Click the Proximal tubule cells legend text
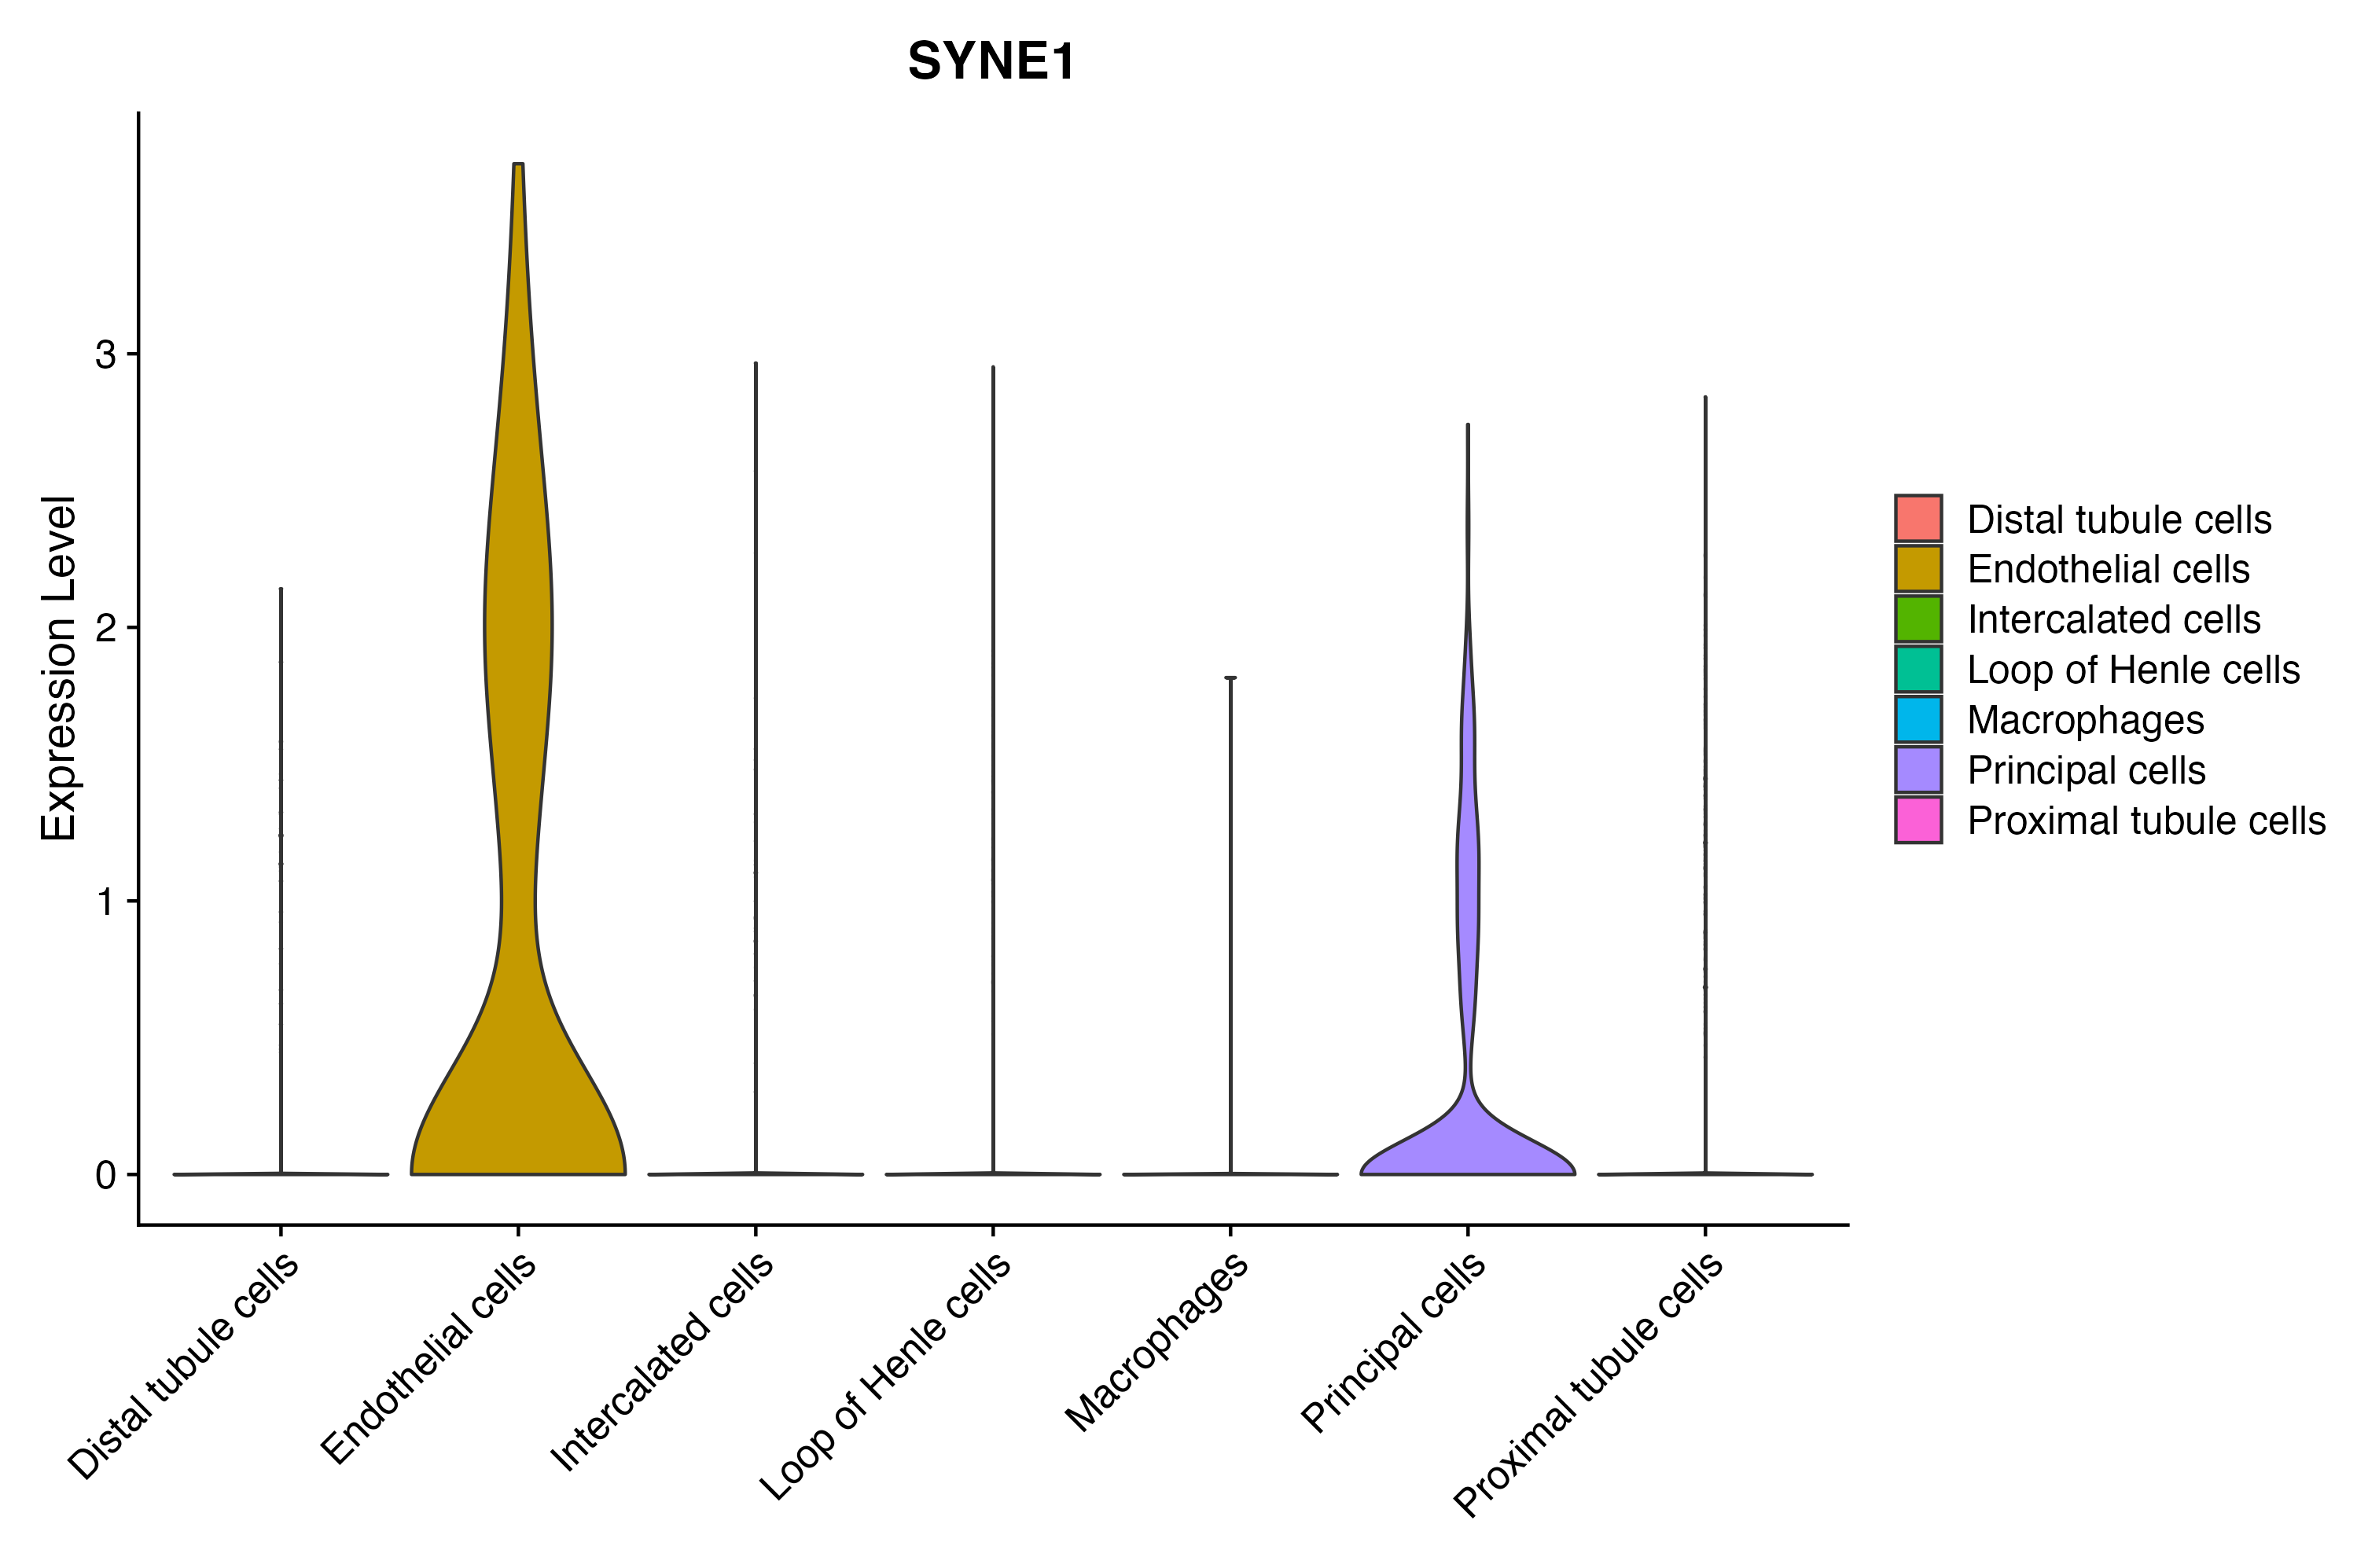Viewport: 2368px width, 1568px height. tap(2146, 821)
